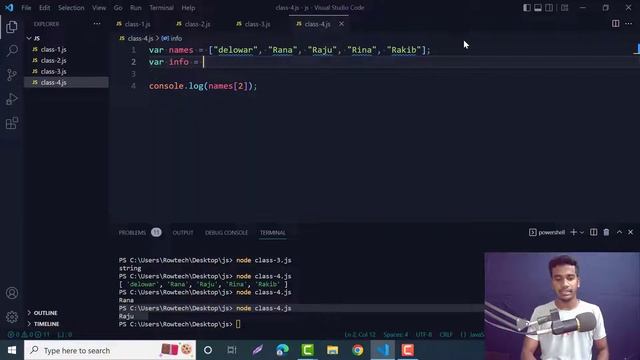This screenshot has height=360, width=640.
Task: Open the Go menu
Action: click(x=118, y=8)
